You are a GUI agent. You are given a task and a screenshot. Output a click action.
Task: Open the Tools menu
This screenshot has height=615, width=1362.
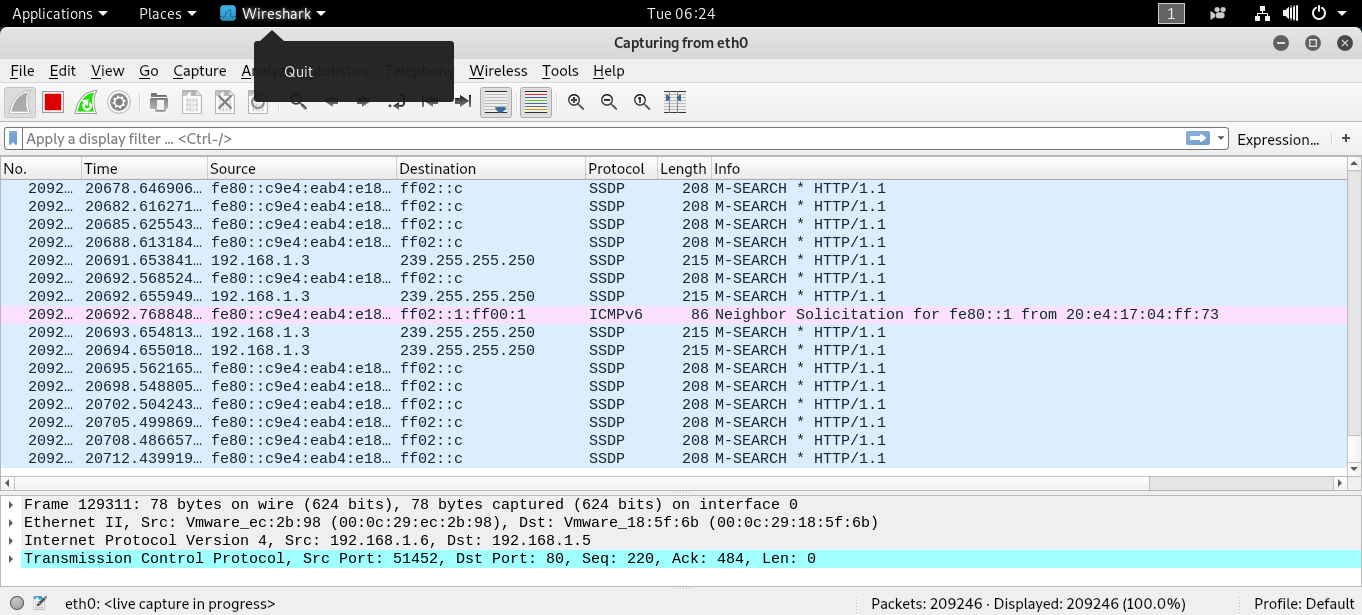[560, 71]
